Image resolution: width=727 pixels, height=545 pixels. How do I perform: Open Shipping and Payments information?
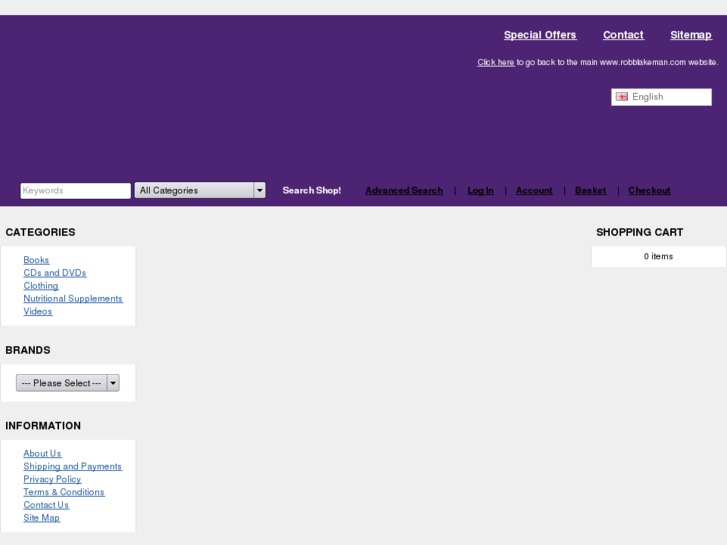point(72,466)
